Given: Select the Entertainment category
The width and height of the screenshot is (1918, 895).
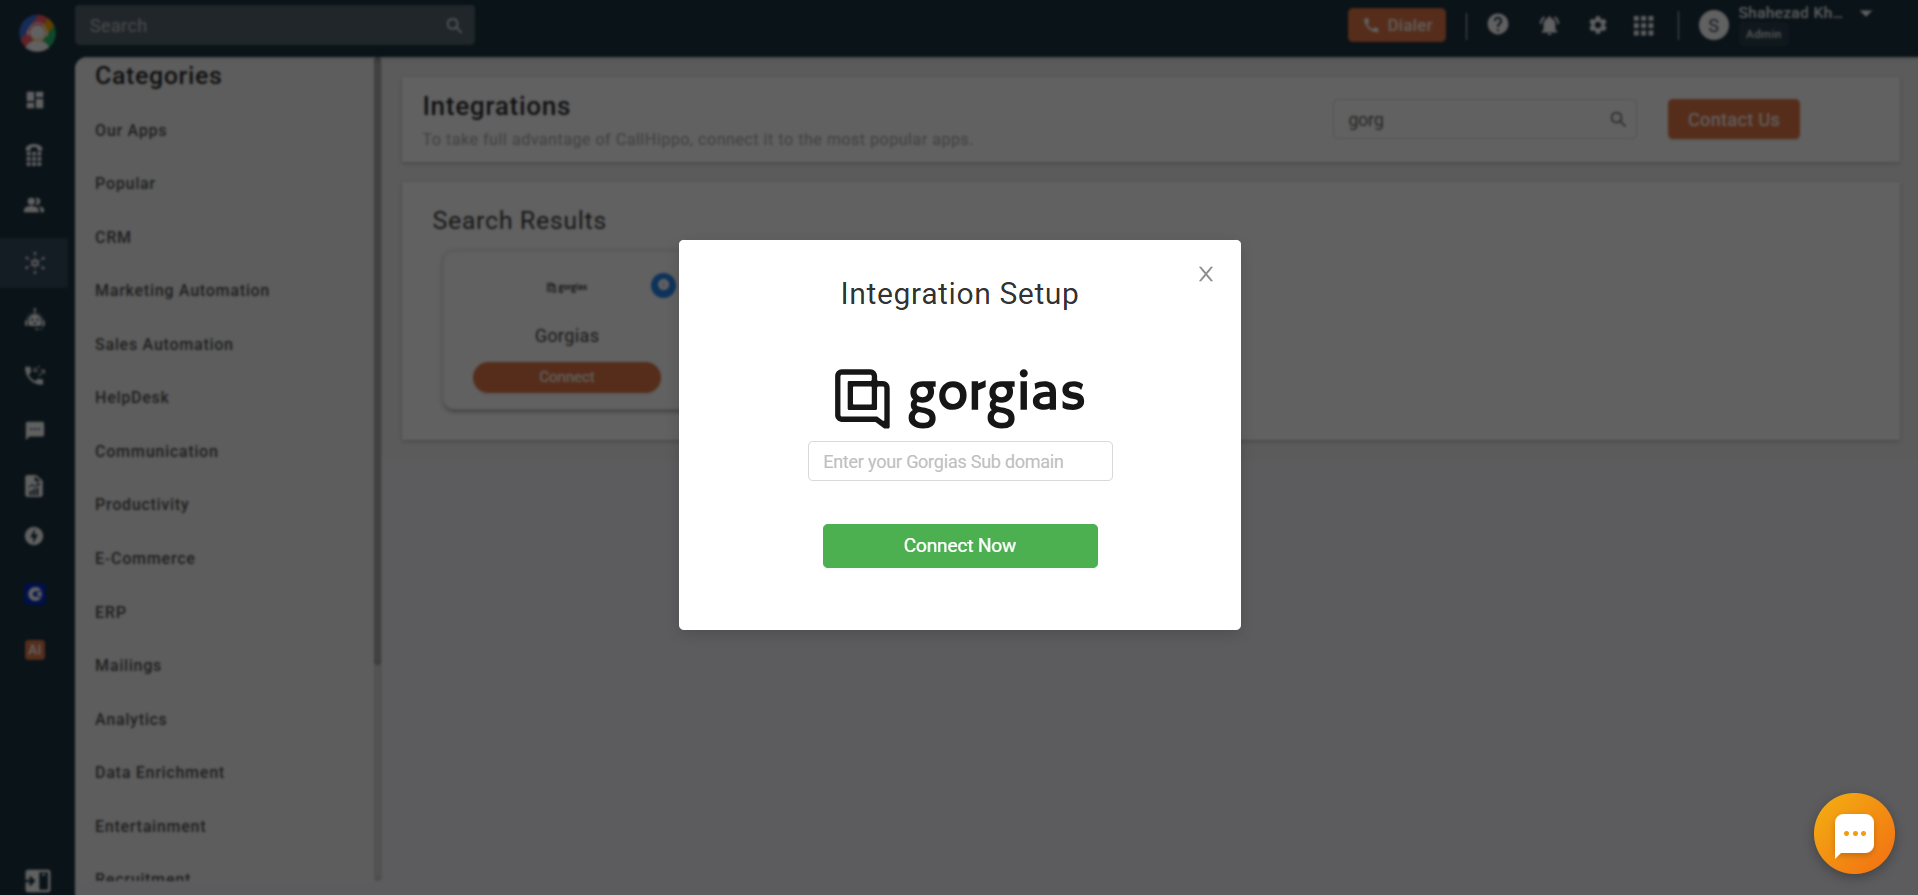Looking at the screenshot, I should click(x=151, y=826).
